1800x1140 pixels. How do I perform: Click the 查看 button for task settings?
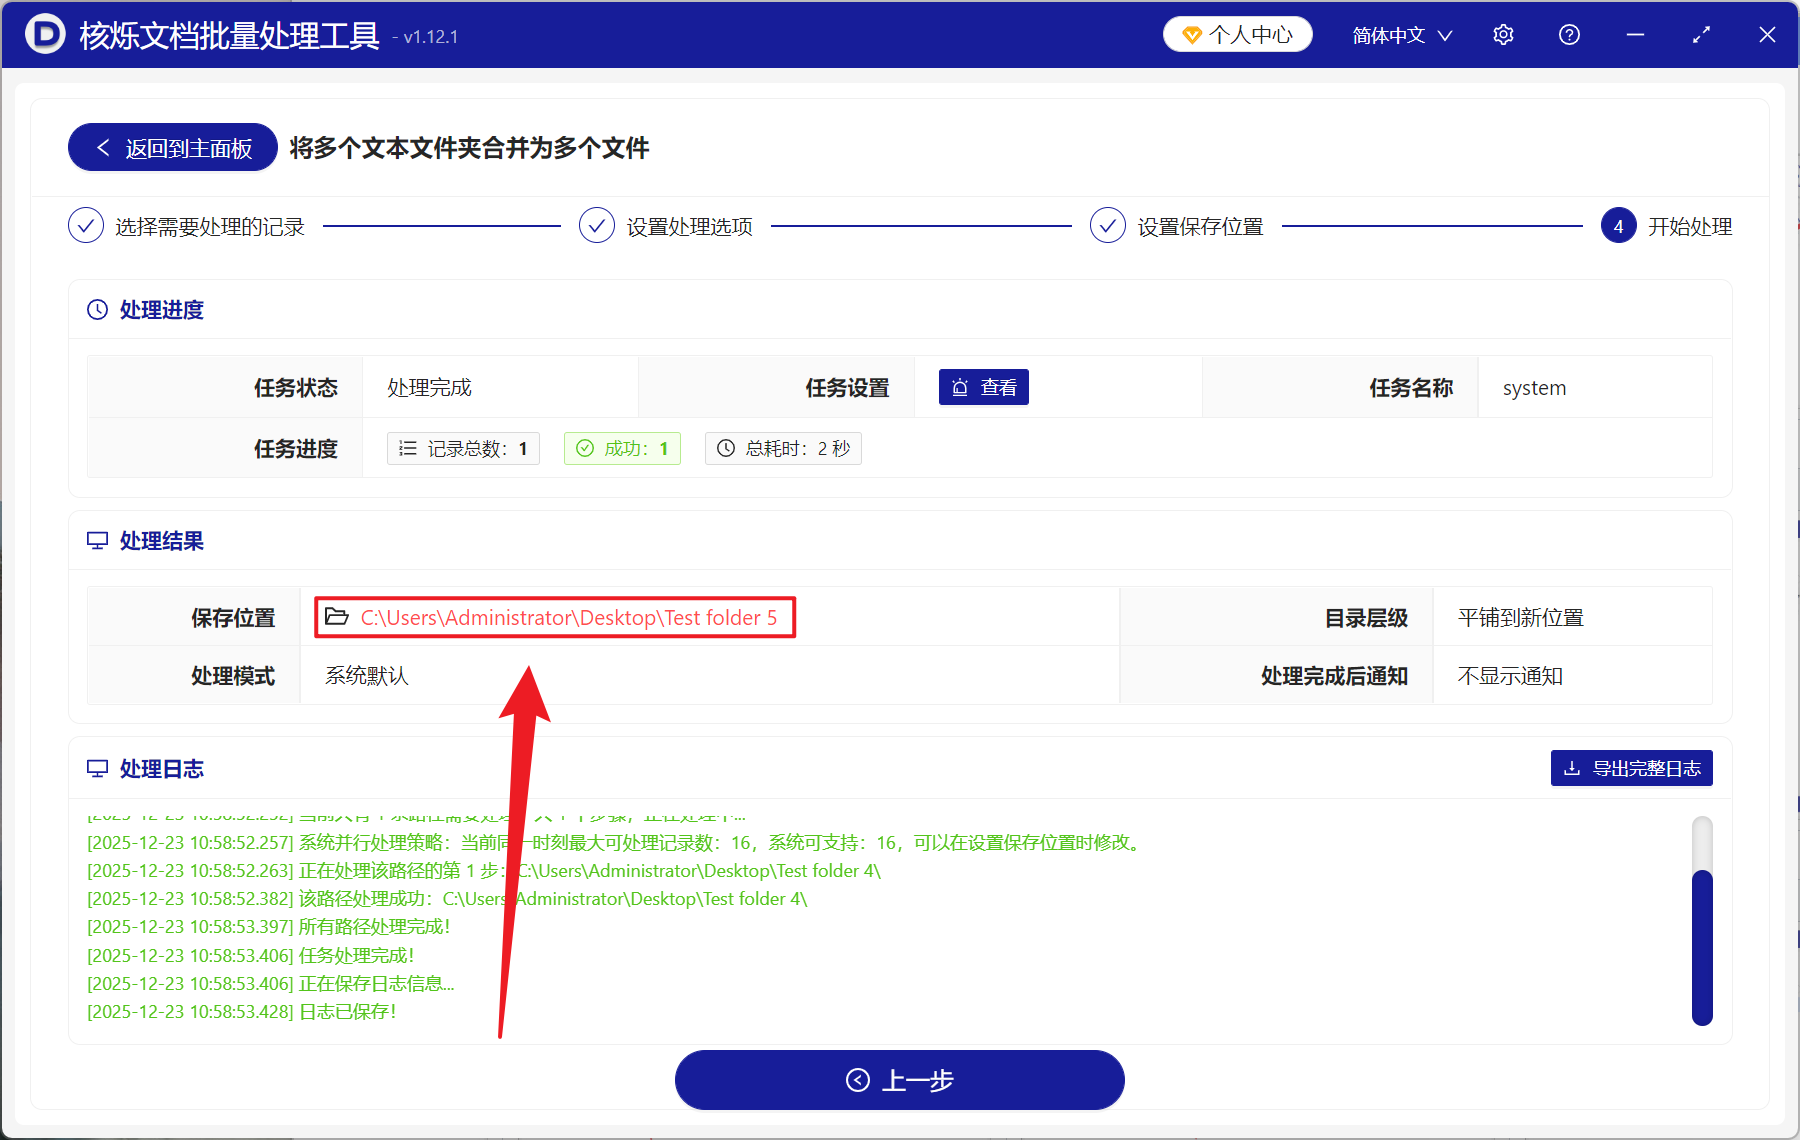(x=984, y=387)
